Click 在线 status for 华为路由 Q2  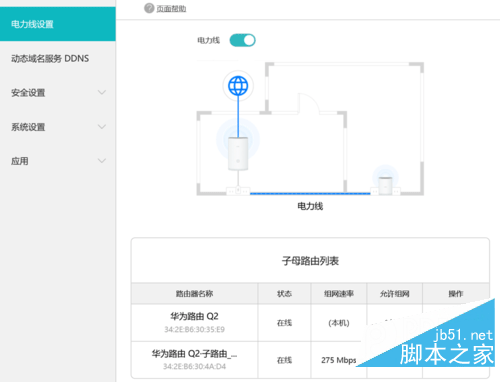coord(284,323)
